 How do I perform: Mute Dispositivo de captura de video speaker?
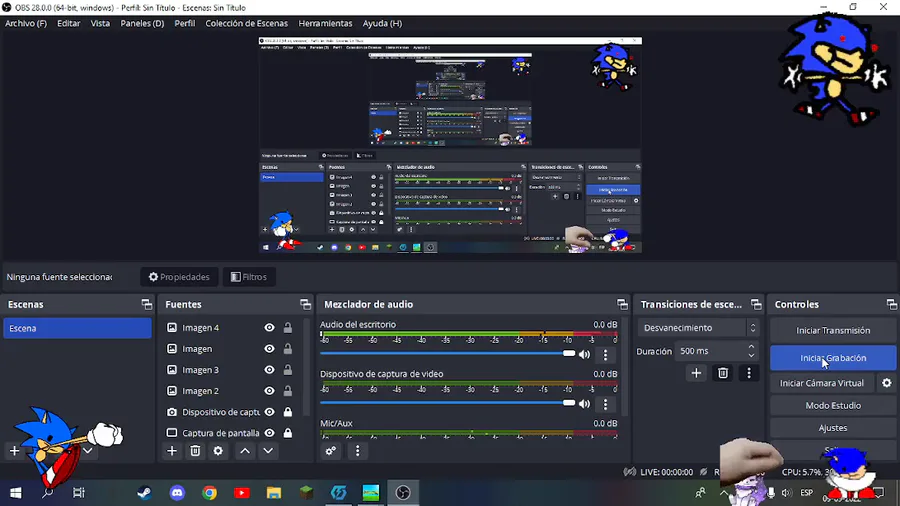(584, 404)
